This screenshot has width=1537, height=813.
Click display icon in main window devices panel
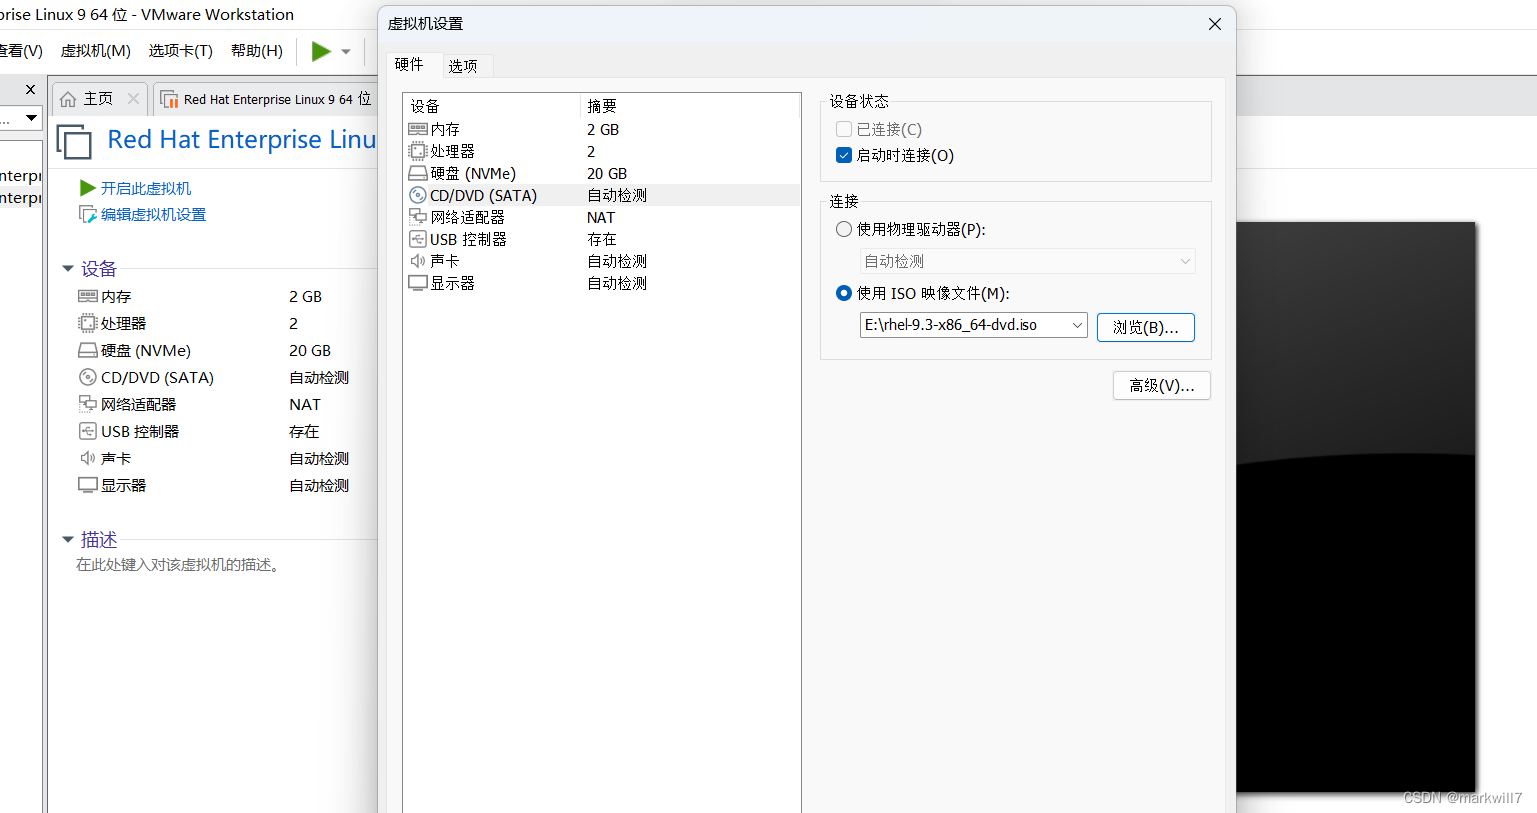pos(88,485)
